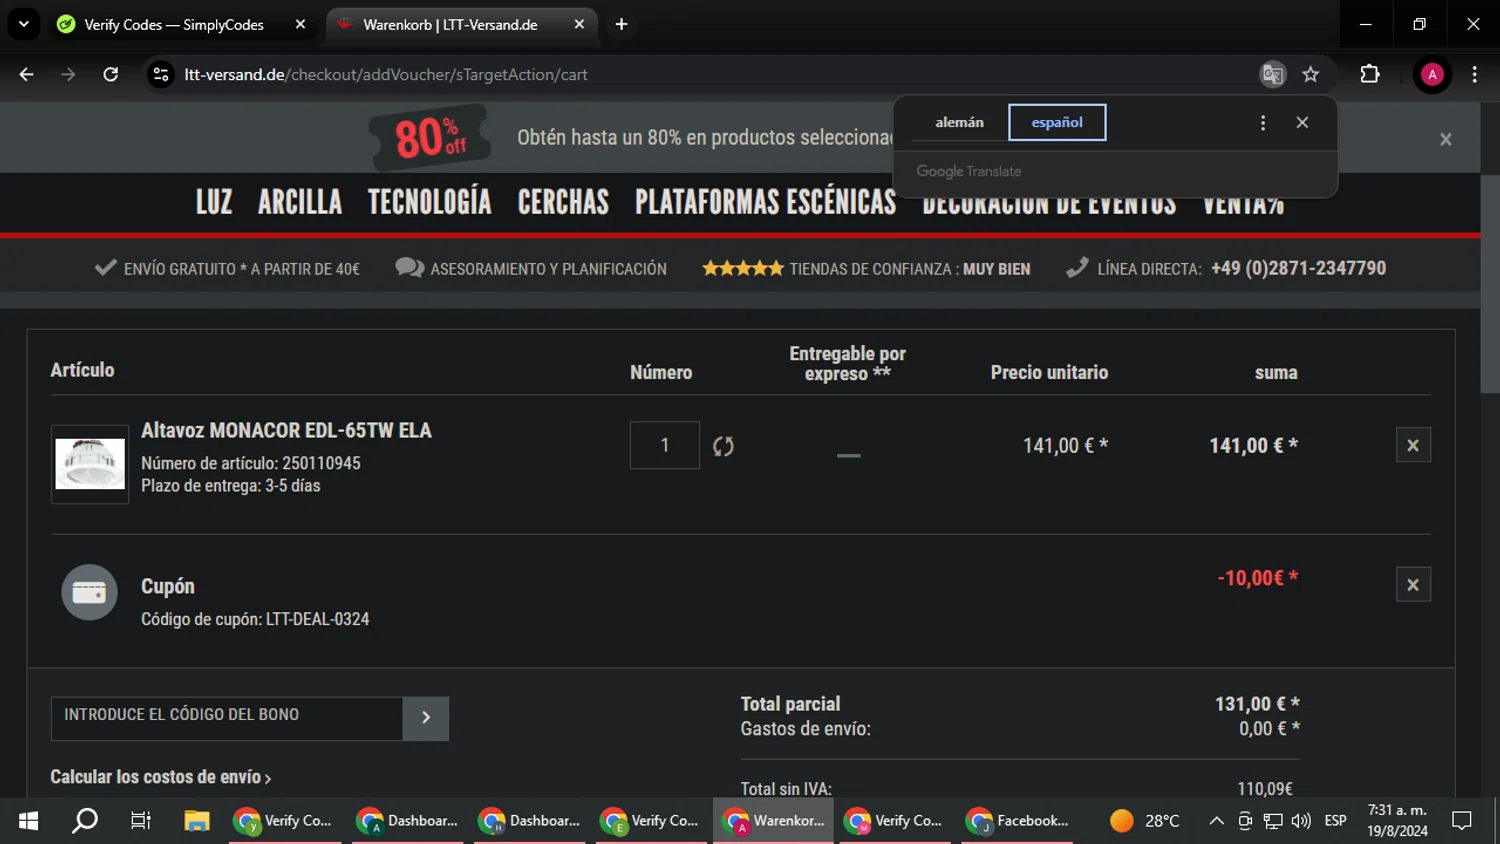The image size is (1500, 844).
Task: Click the coupon wallet icon
Action: click(x=89, y=592)
